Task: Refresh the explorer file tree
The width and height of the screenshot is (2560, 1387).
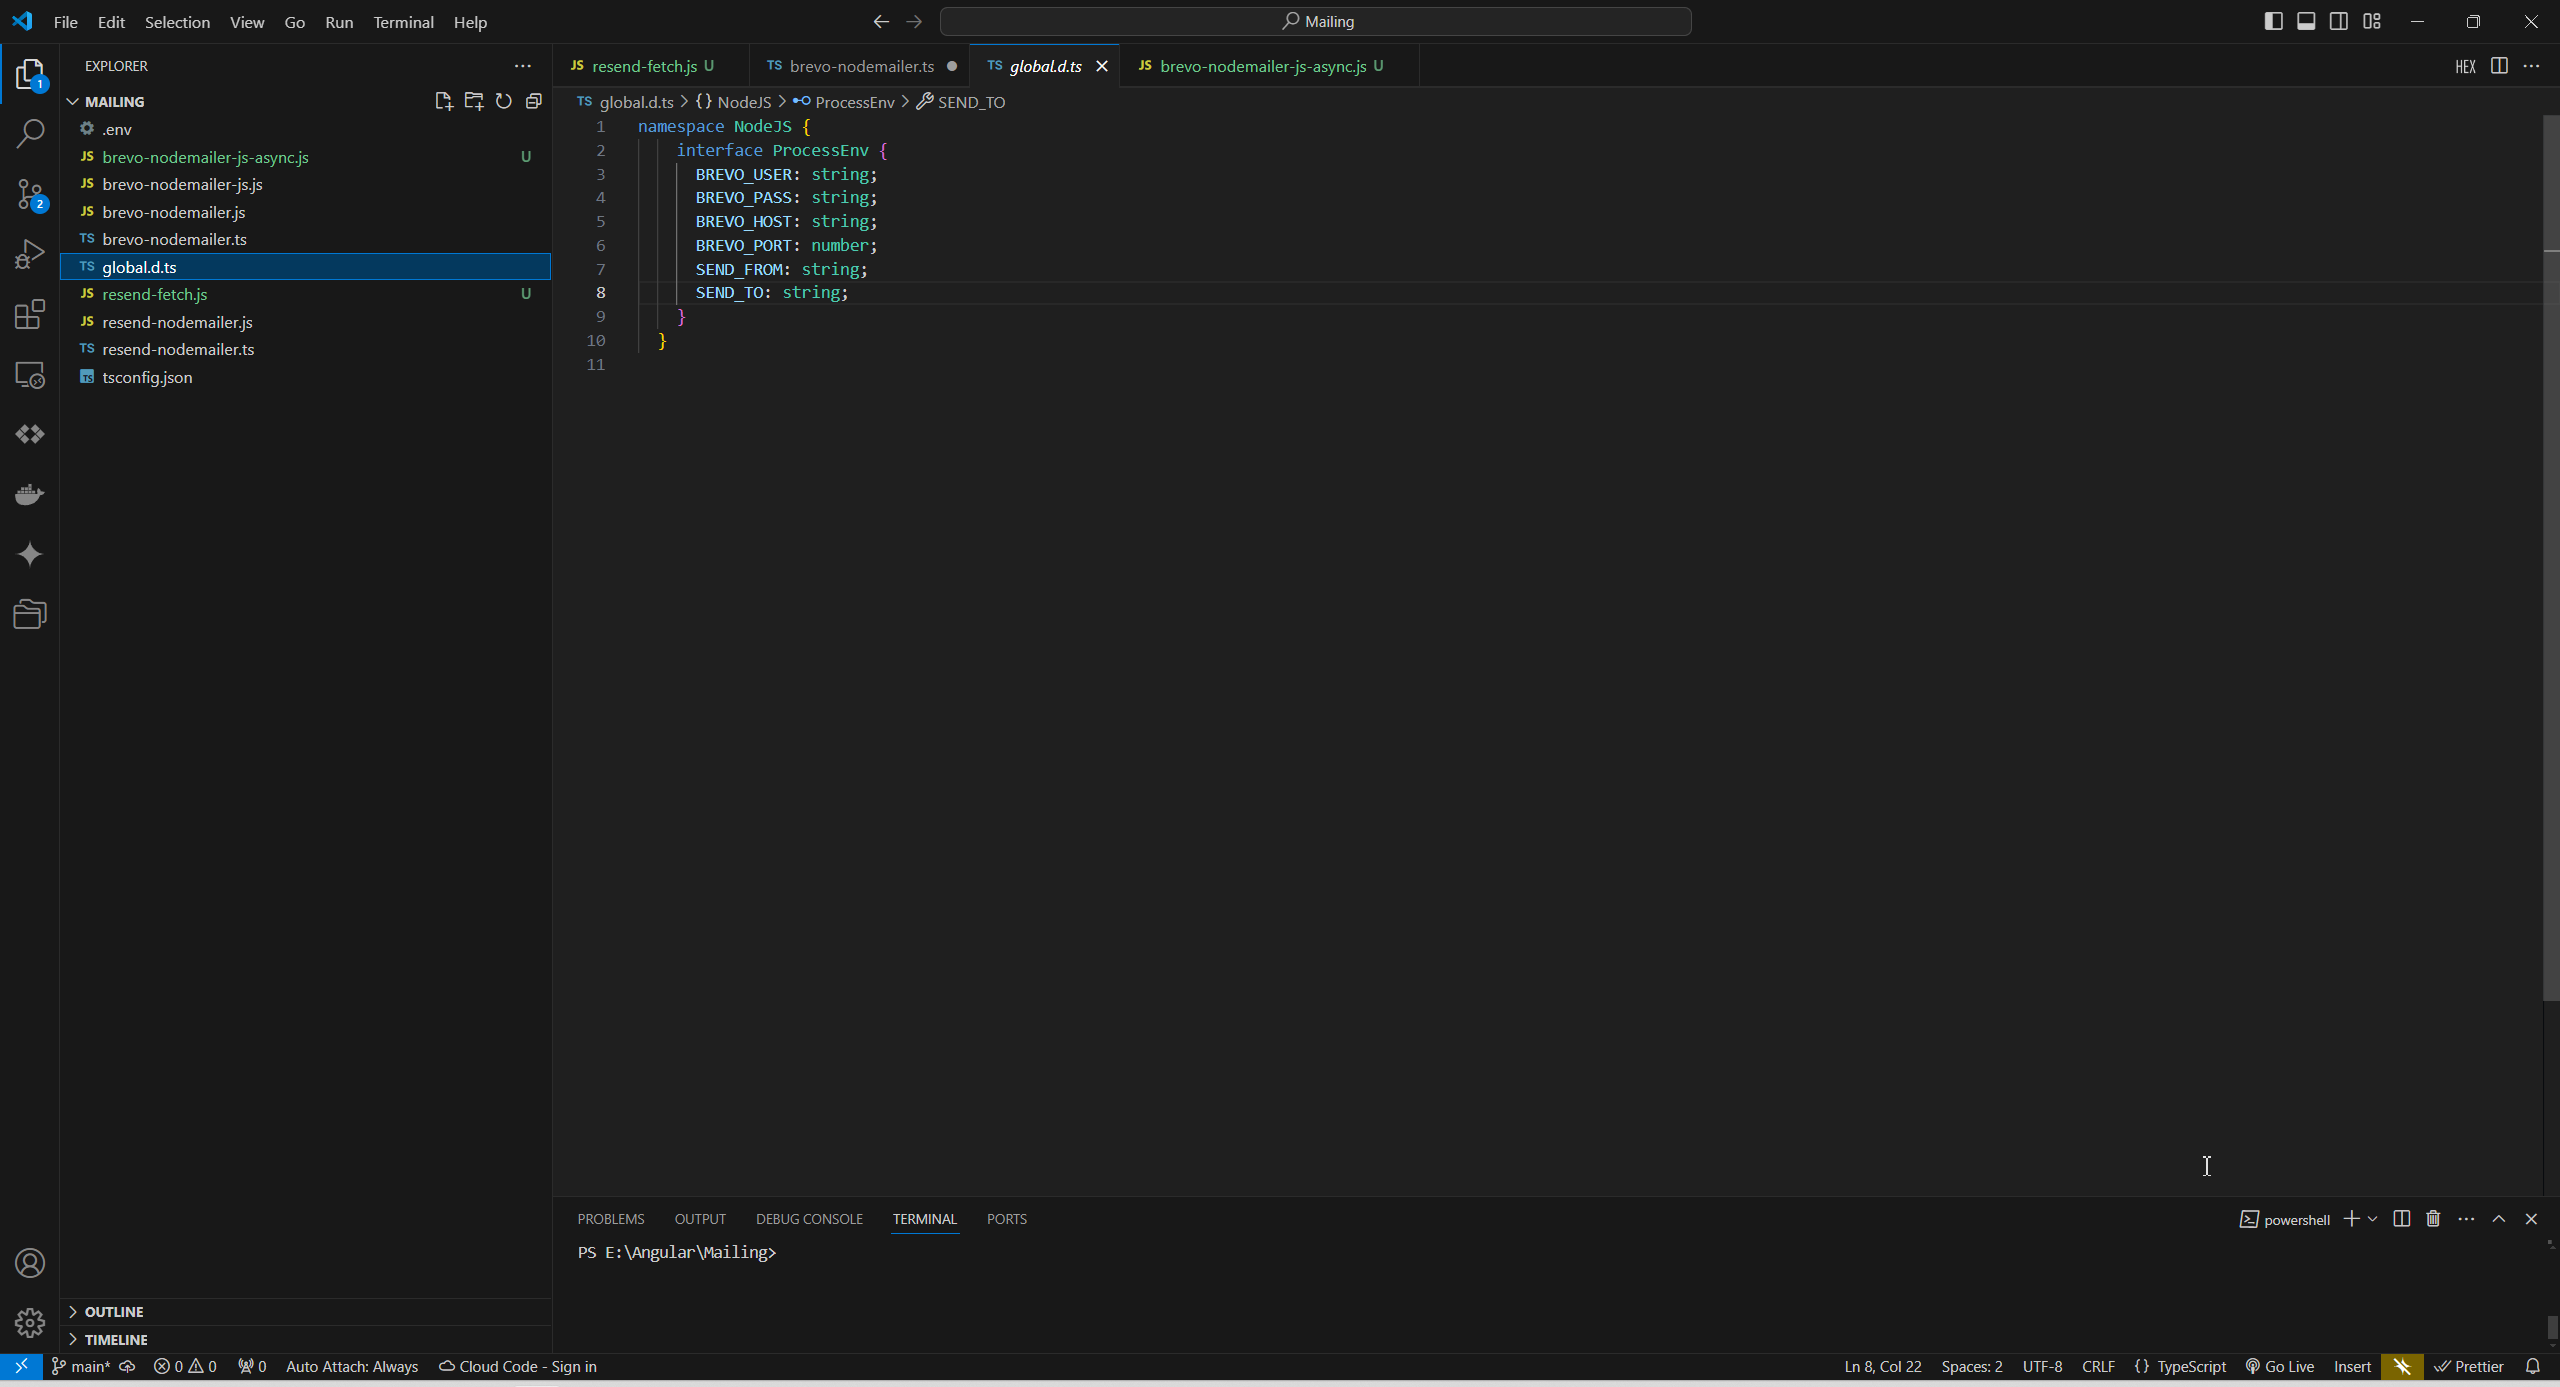Action: 504,101
